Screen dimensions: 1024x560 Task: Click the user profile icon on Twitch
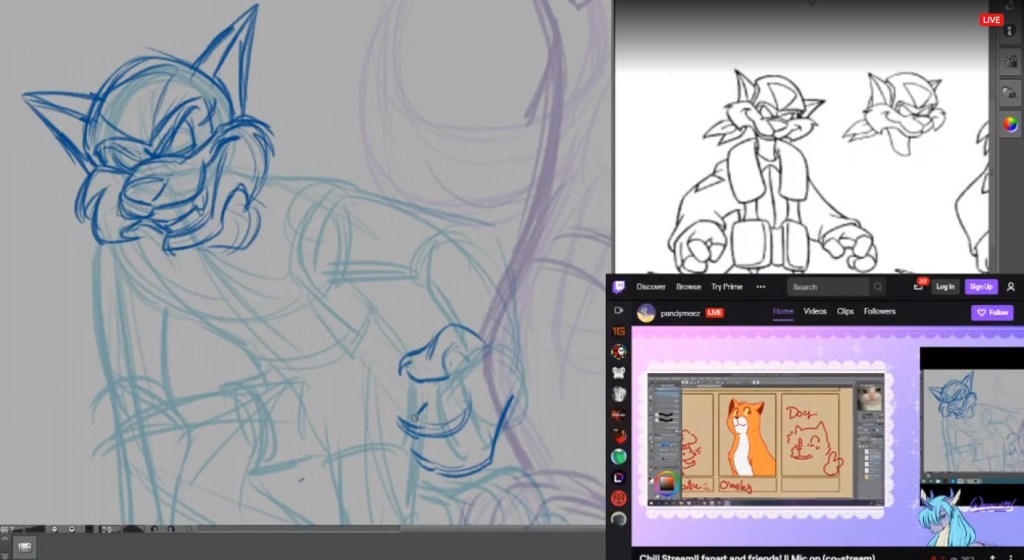[1011, 287]
